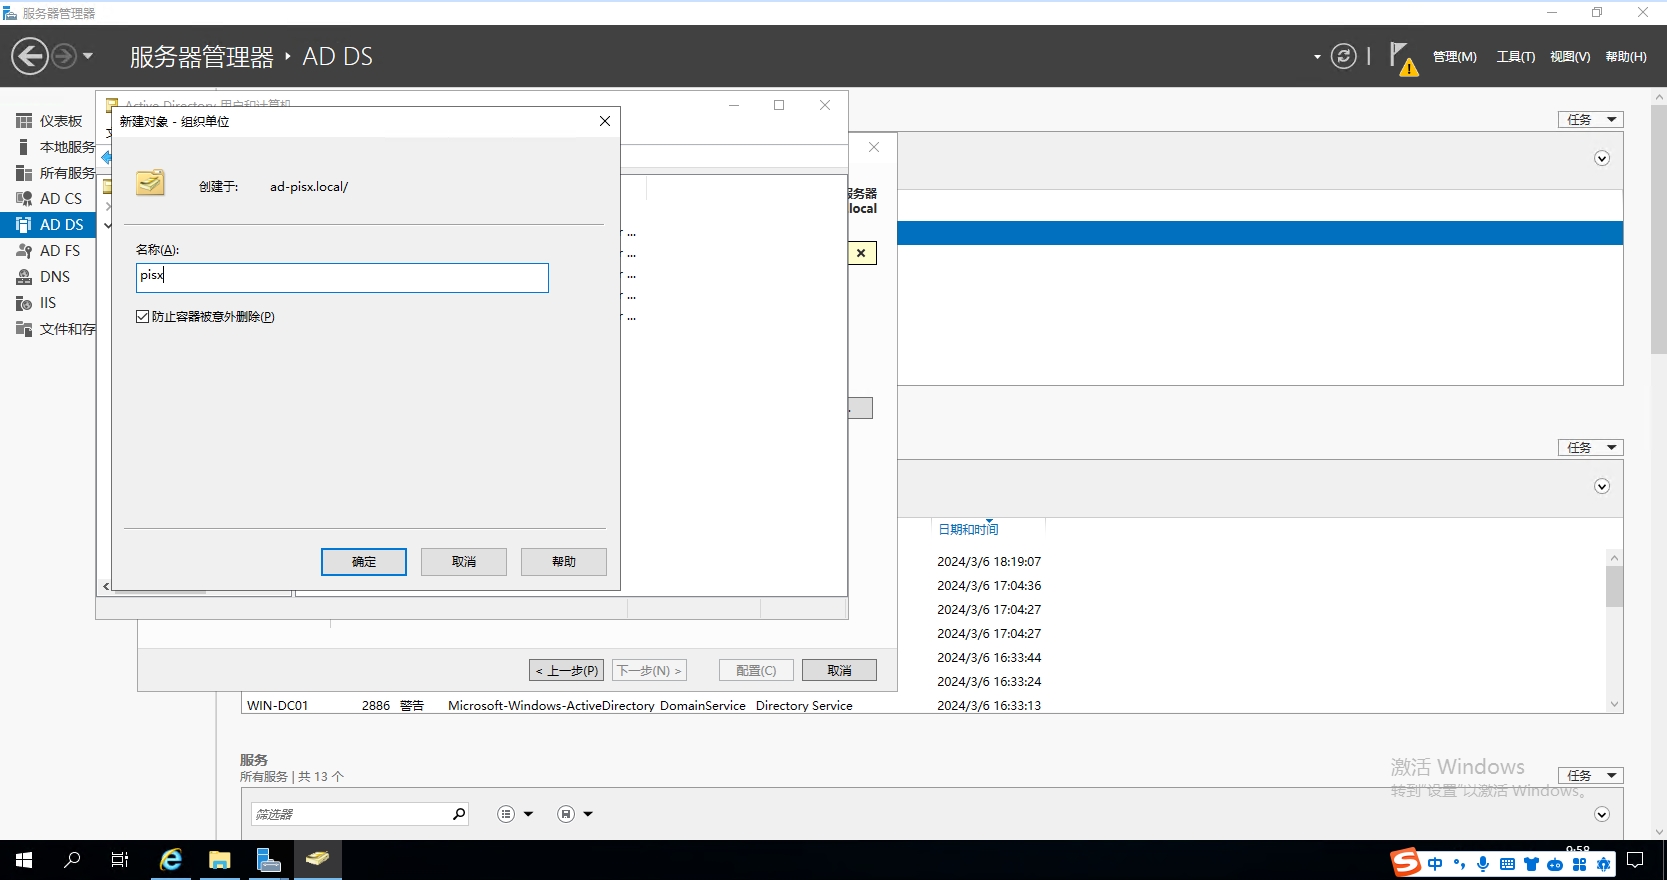Screen dimensions: 1667x880
Task: Collapse the events section chevron
Action: click(x=1601, y=487)
